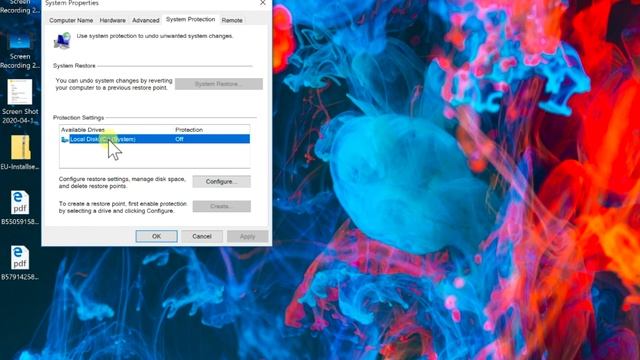Open the Computer Name tab
Image resolution: width=640 pixels, height=360 pixels.
coord(71,20)
